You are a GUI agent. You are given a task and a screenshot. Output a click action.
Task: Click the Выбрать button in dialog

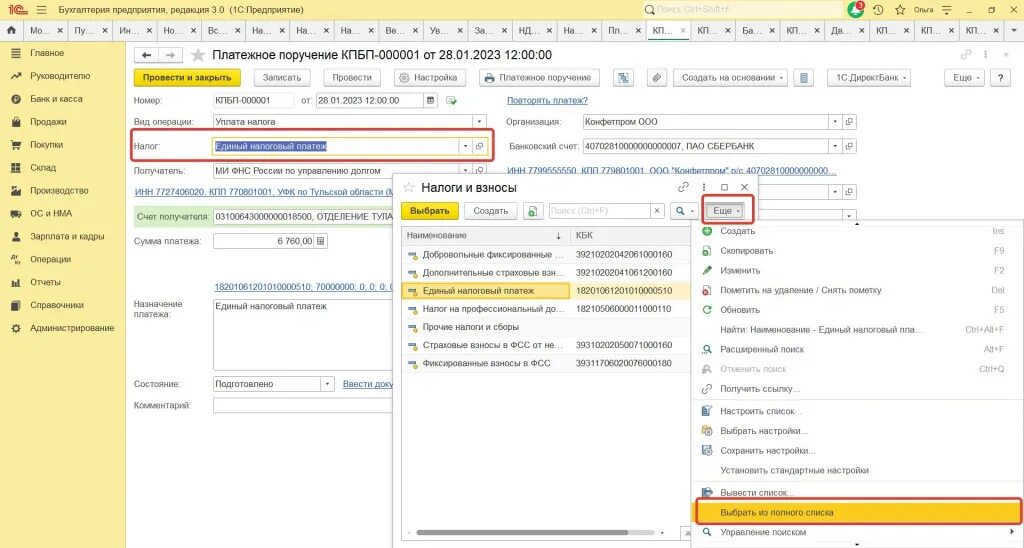(430, 211)
